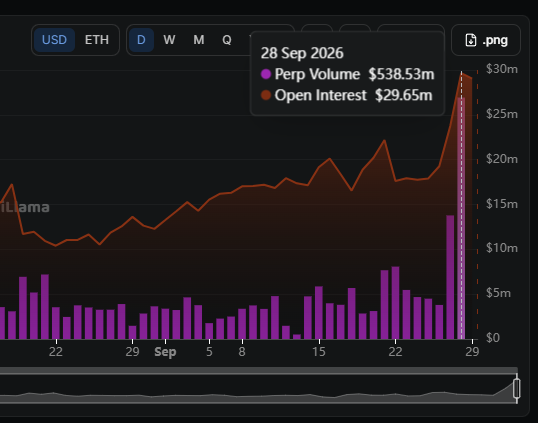Click the timeline range navigator bar
The width and height of the screenshot is (538, 423).
coord(259,389)
